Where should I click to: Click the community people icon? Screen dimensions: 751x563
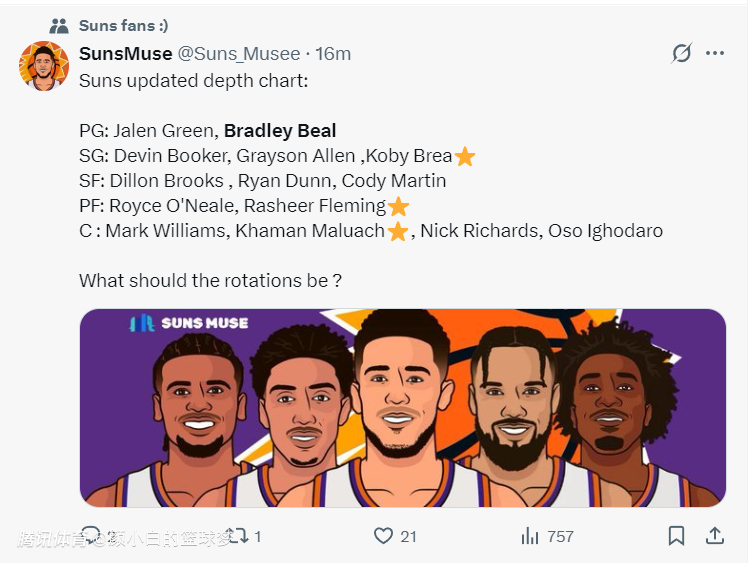(x=59, y=26)
